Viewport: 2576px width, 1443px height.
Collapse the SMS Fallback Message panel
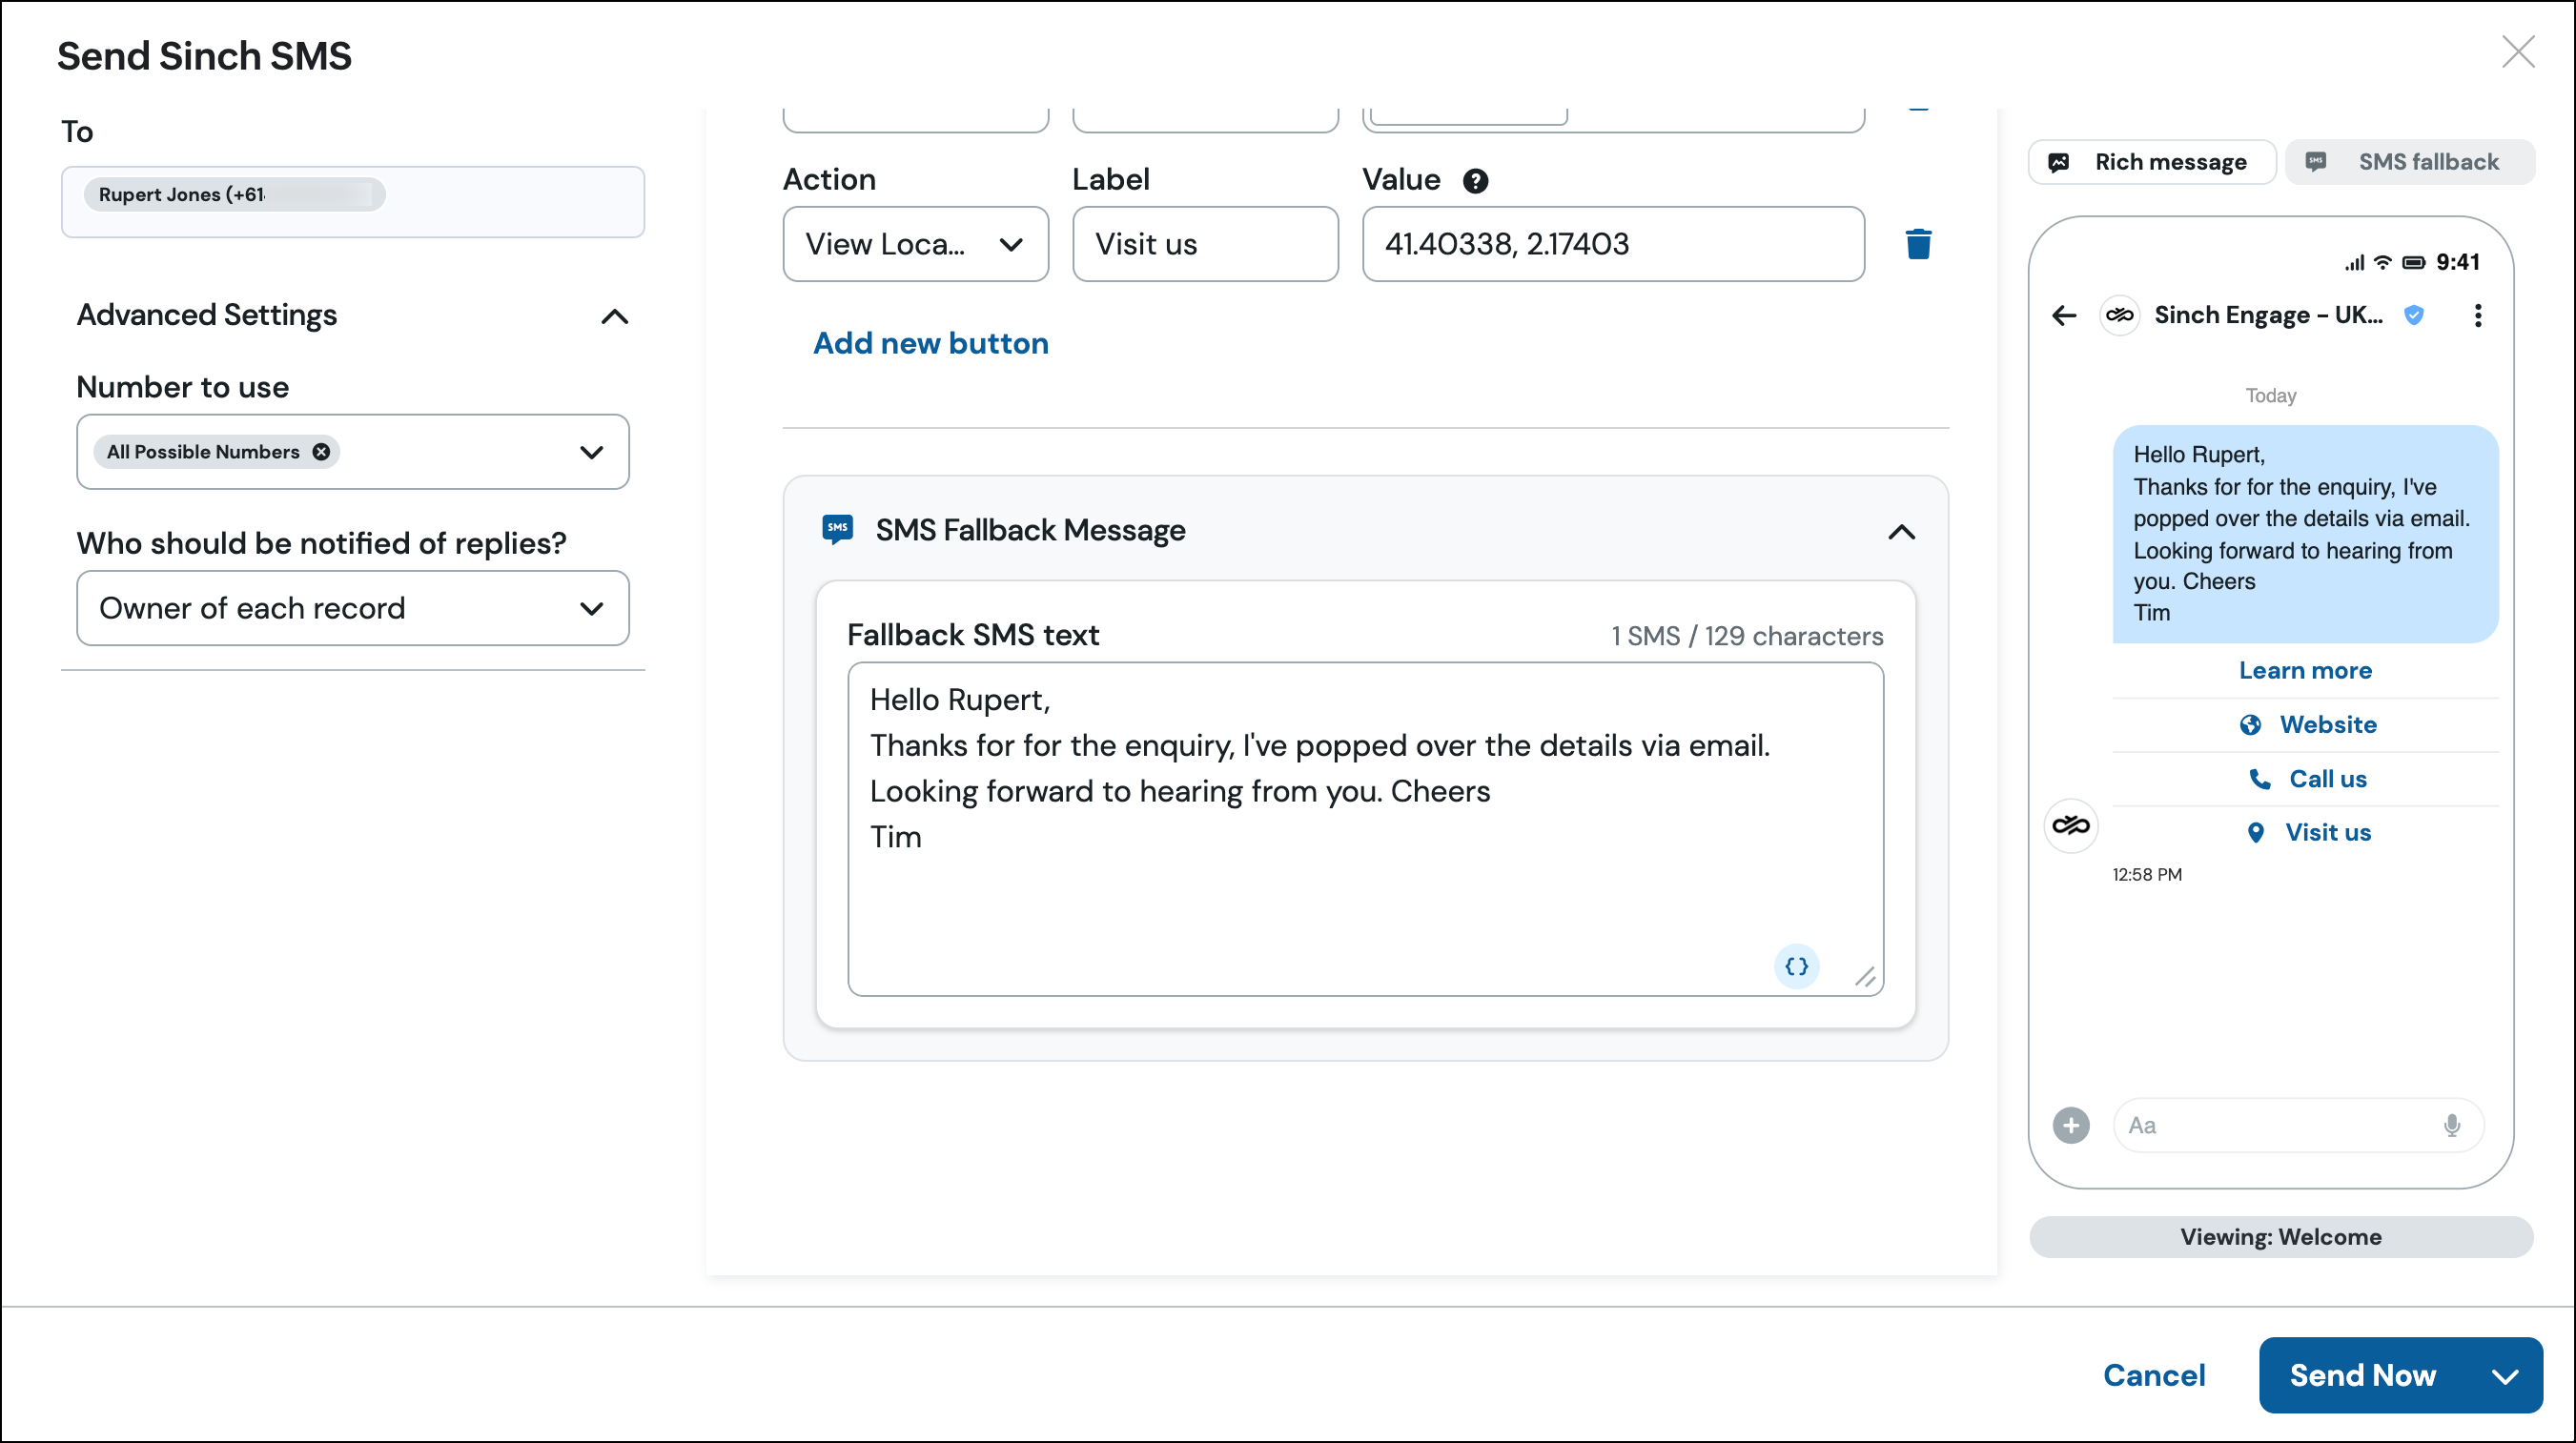click(x=1901, y=532)
